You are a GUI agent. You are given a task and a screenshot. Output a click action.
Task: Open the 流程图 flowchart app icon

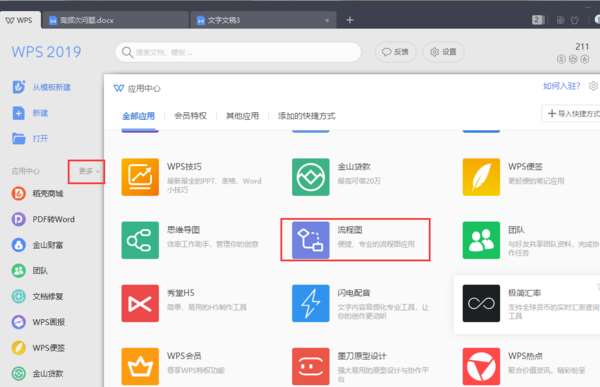click(x=310, y=240)
